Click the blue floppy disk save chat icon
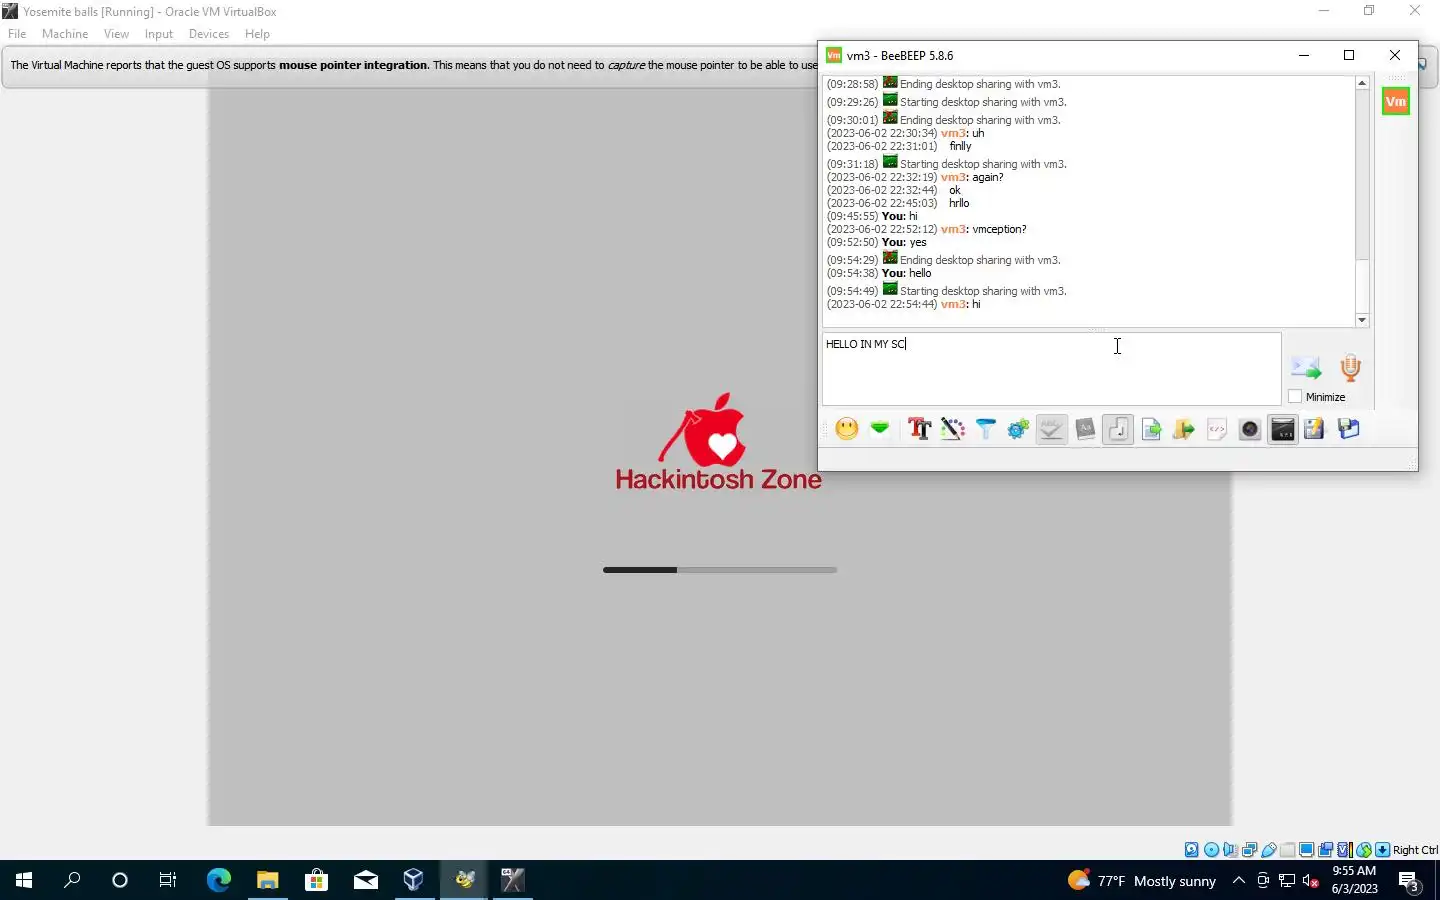Screen dimensions: 1440x900 tap(1349, 429)
